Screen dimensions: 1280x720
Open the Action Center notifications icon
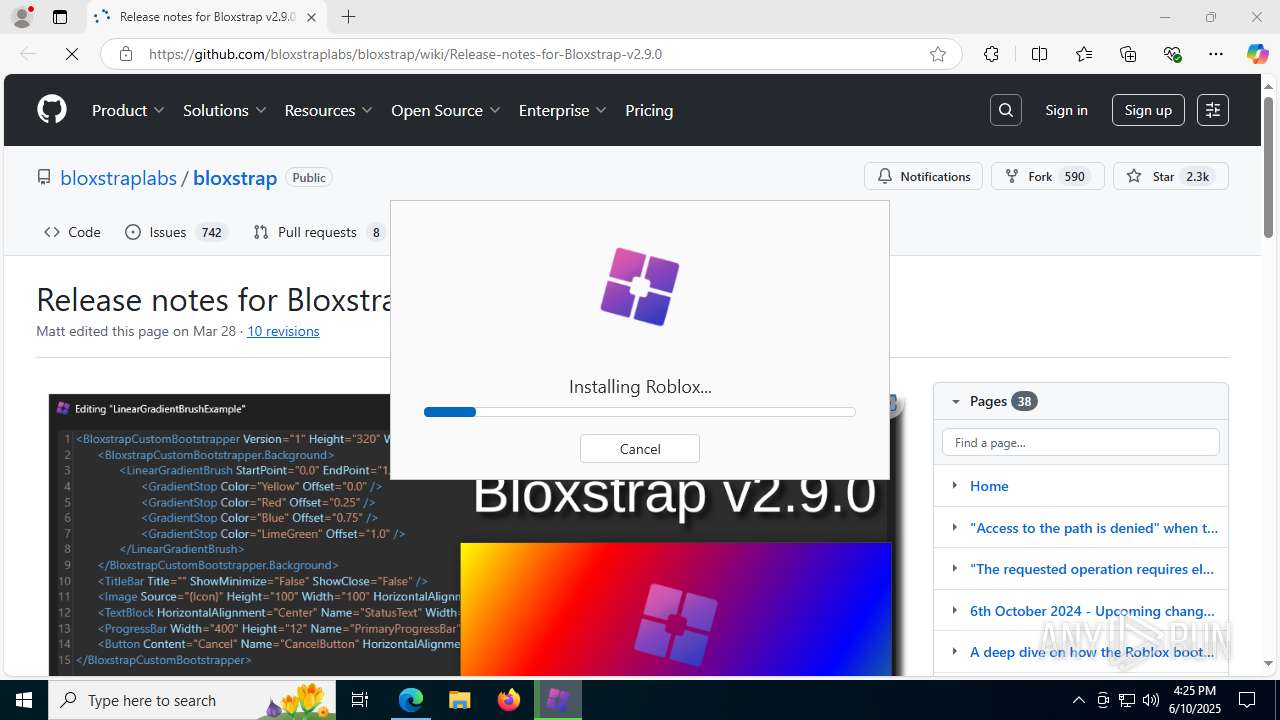[x=1247, y=700]
